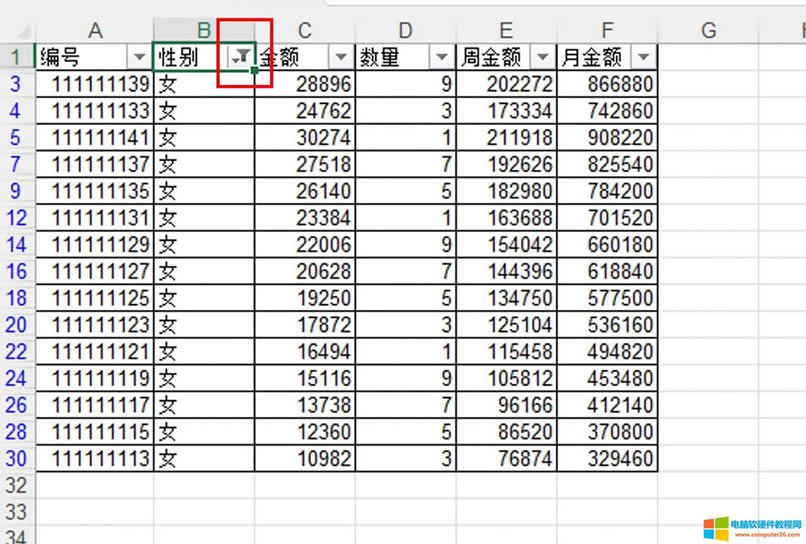Click the 周金额 header cell text
Screen dimensions: 806x544
tap(491, 57)
